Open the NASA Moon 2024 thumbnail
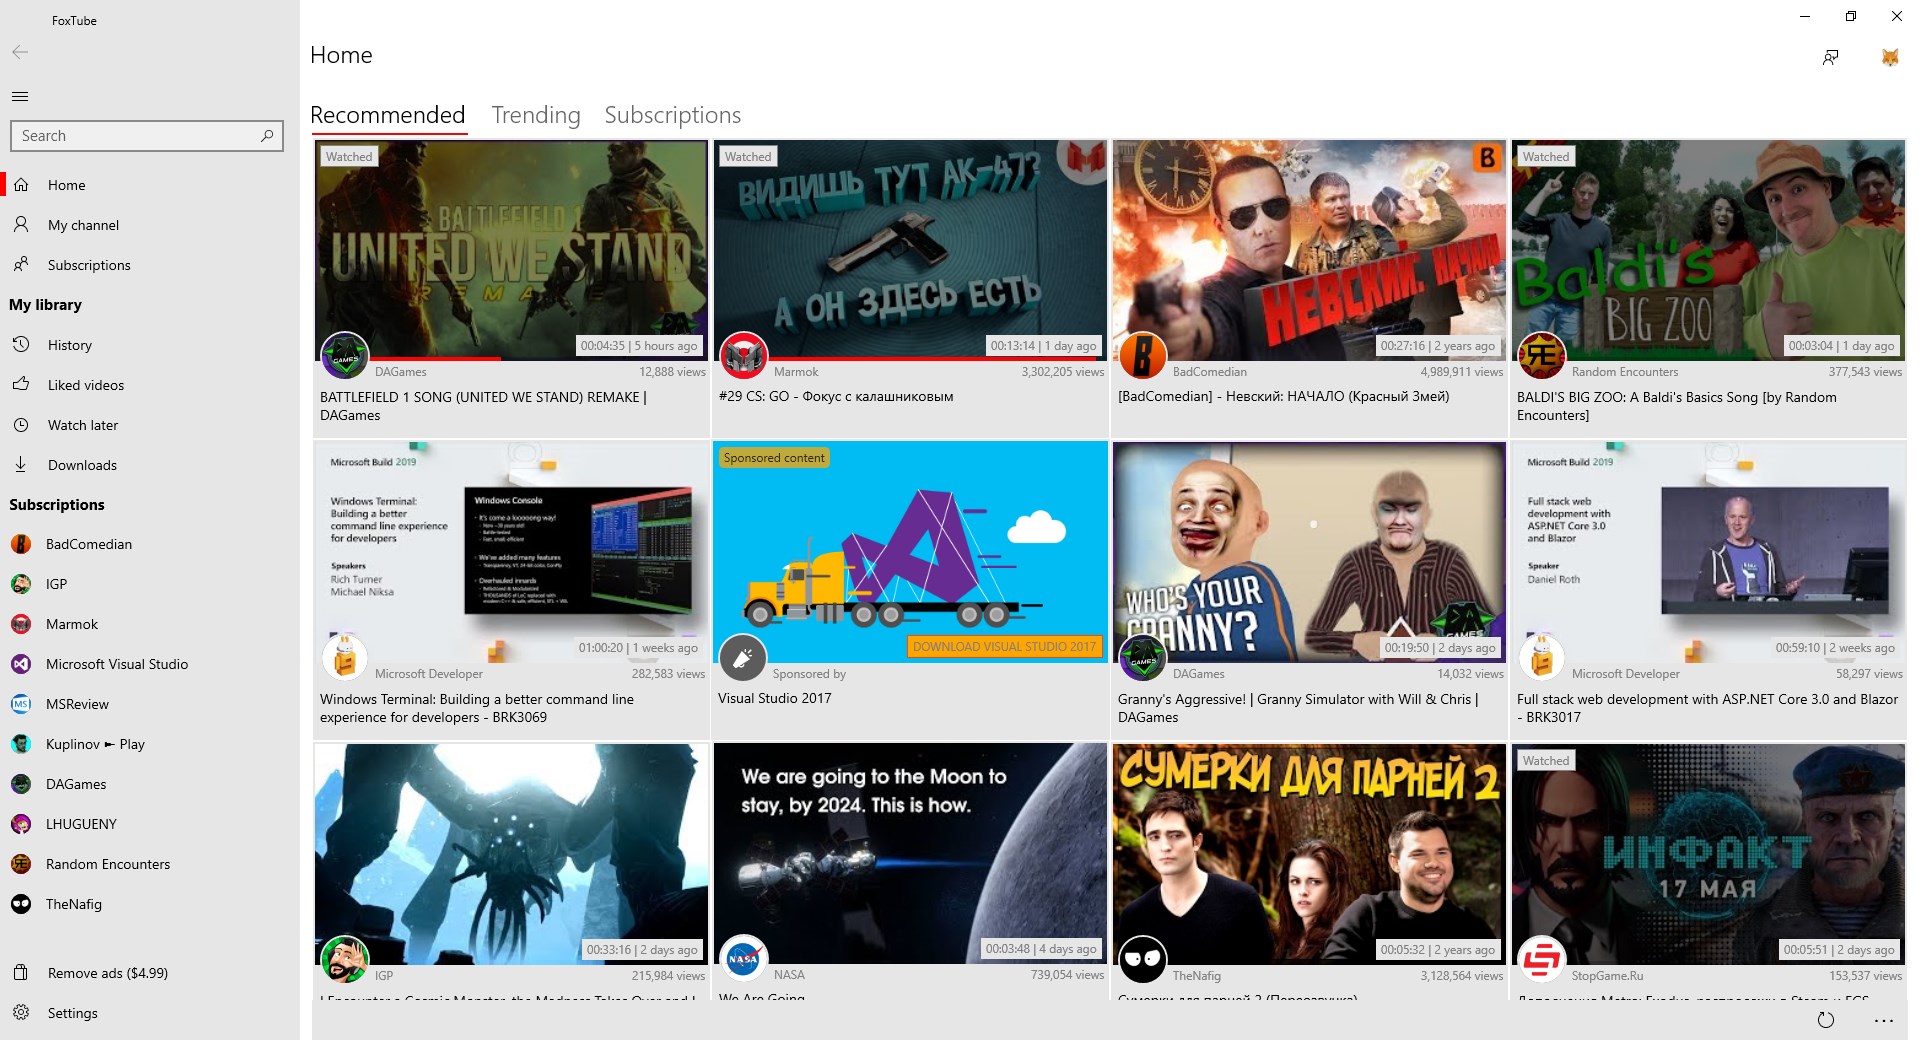 910,853
